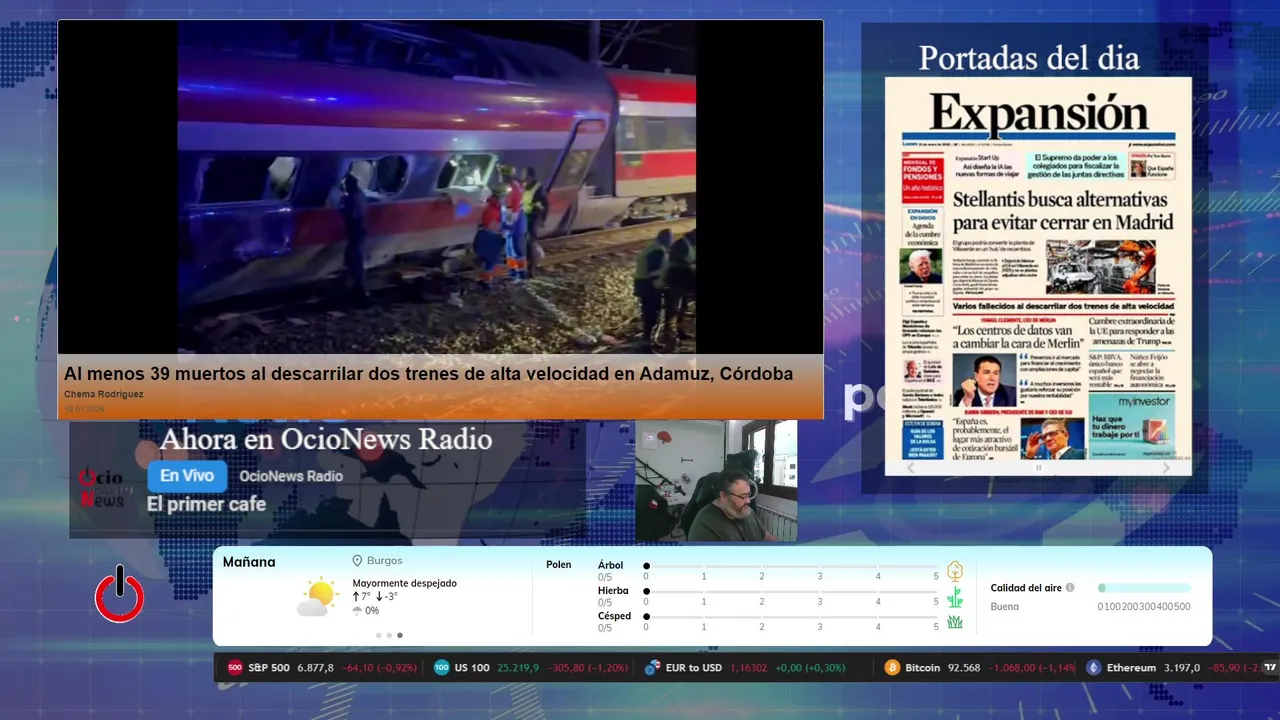Viewport: 1280px width, 720px height.
Task: Click the EUR to USD rate 1,16302
Action: click(x=749, y=667)
